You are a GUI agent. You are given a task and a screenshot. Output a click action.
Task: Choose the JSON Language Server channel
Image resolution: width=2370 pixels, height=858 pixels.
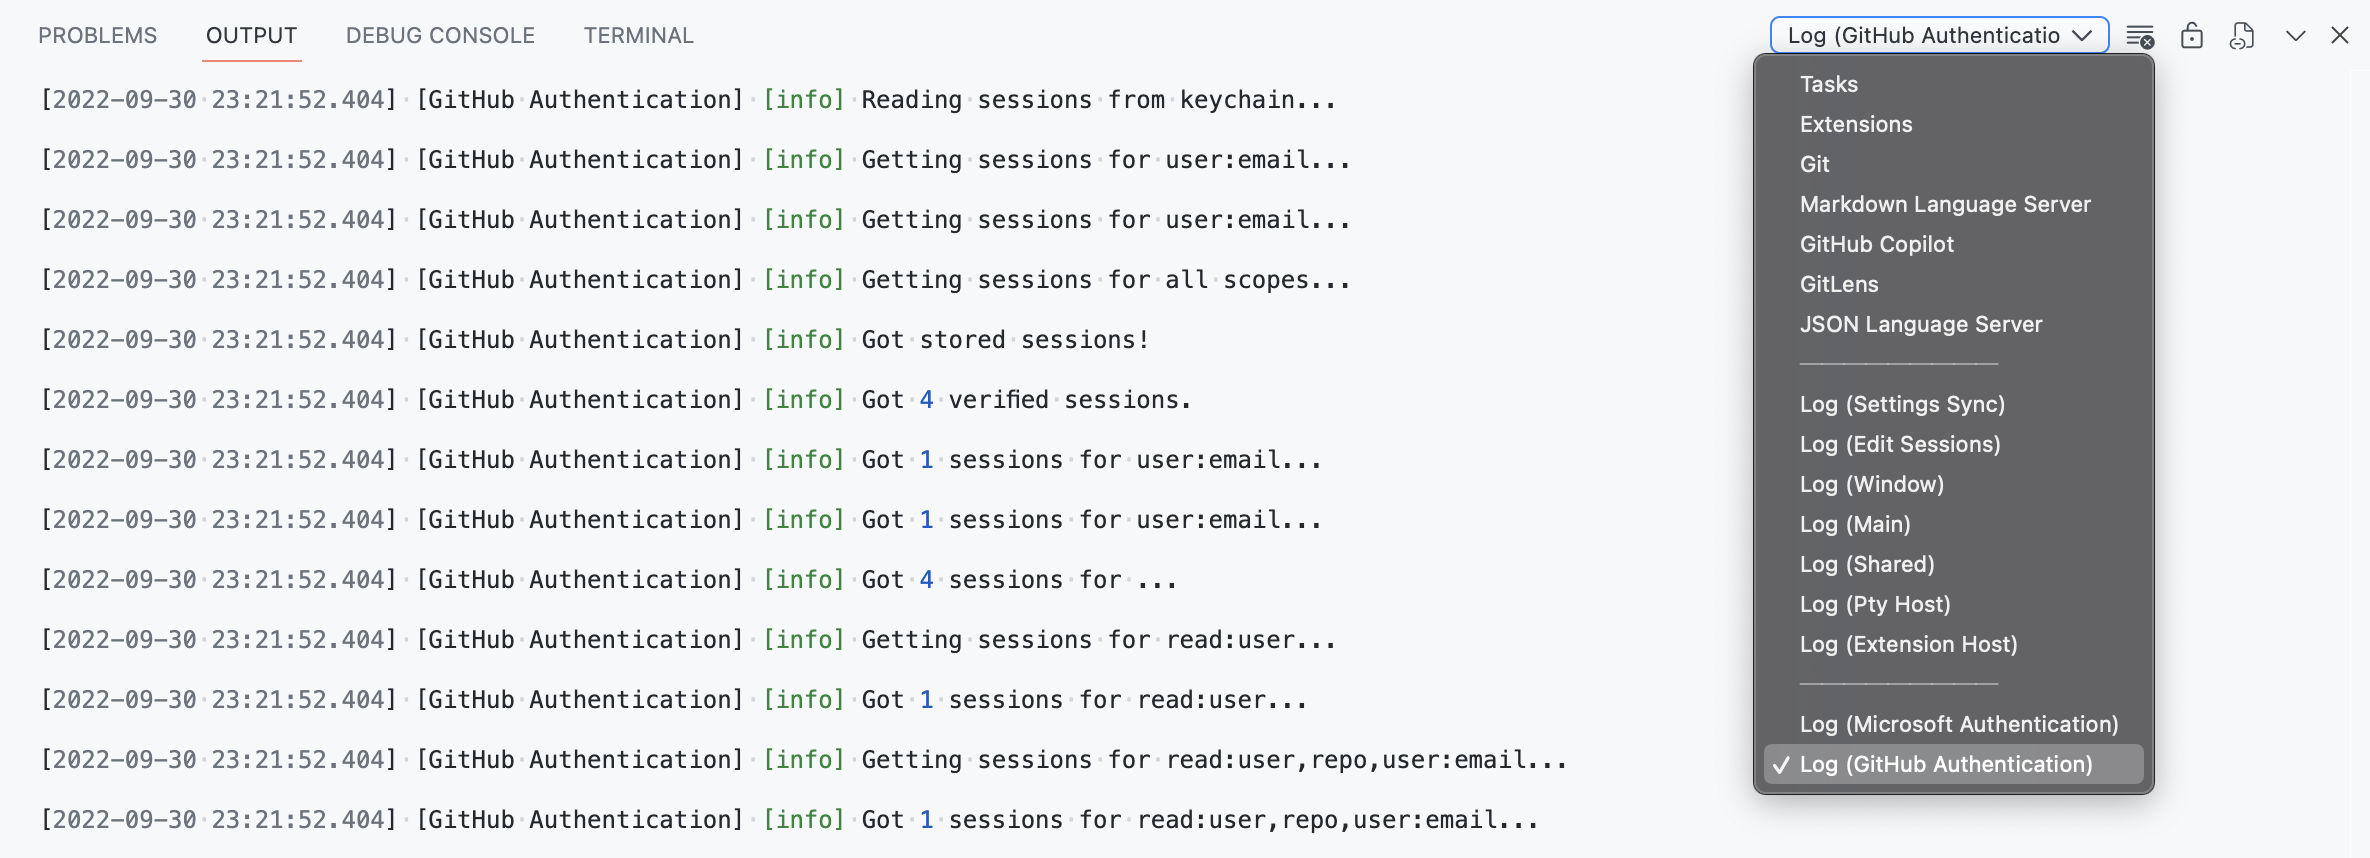[1921, 324]
